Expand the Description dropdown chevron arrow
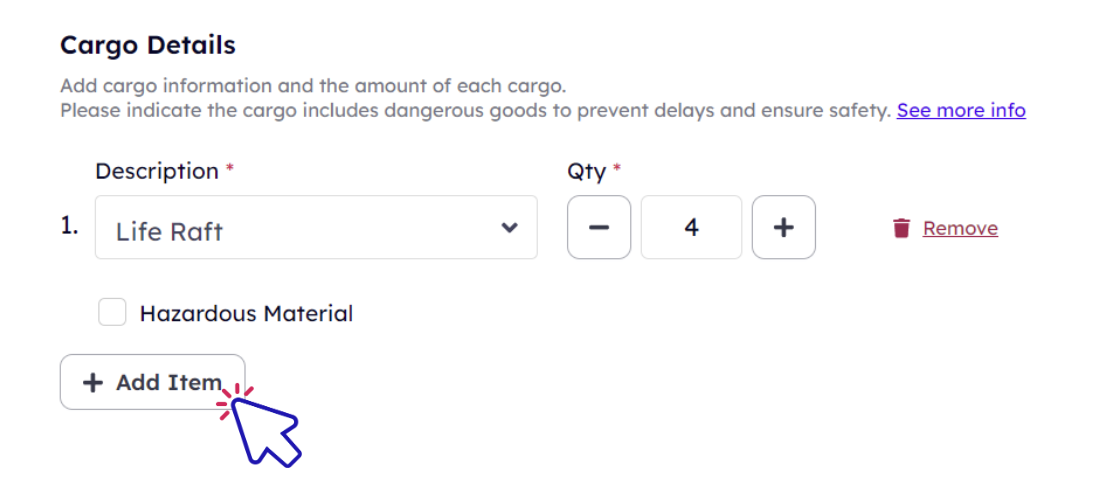This screenshot has width=1117, height=484. (509, 228)
